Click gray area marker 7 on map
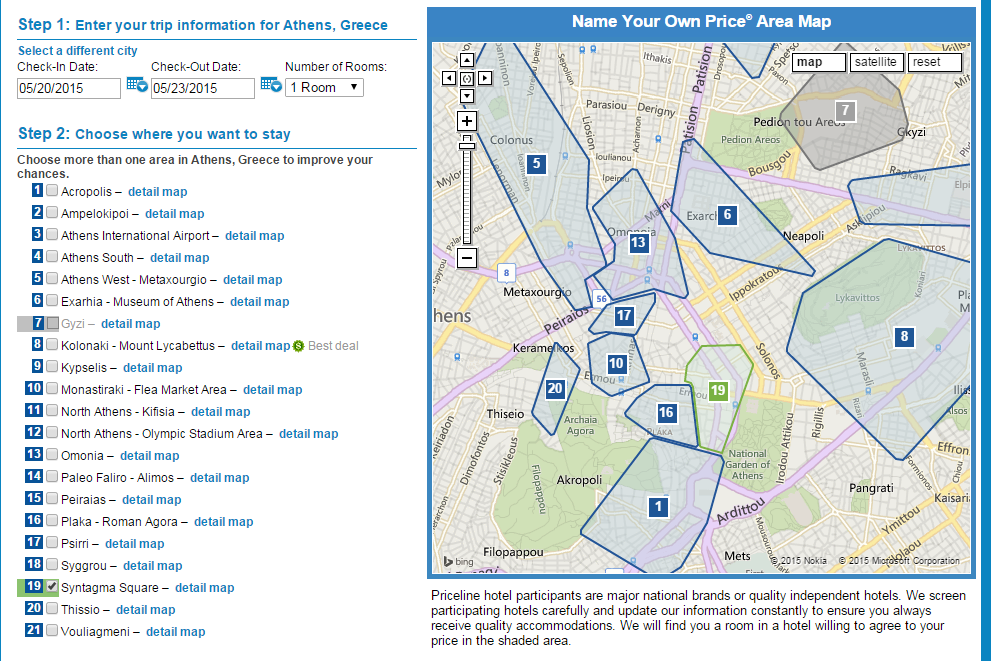Image resolution: width=991 pixels, height=661 pixels. point(846,111)
